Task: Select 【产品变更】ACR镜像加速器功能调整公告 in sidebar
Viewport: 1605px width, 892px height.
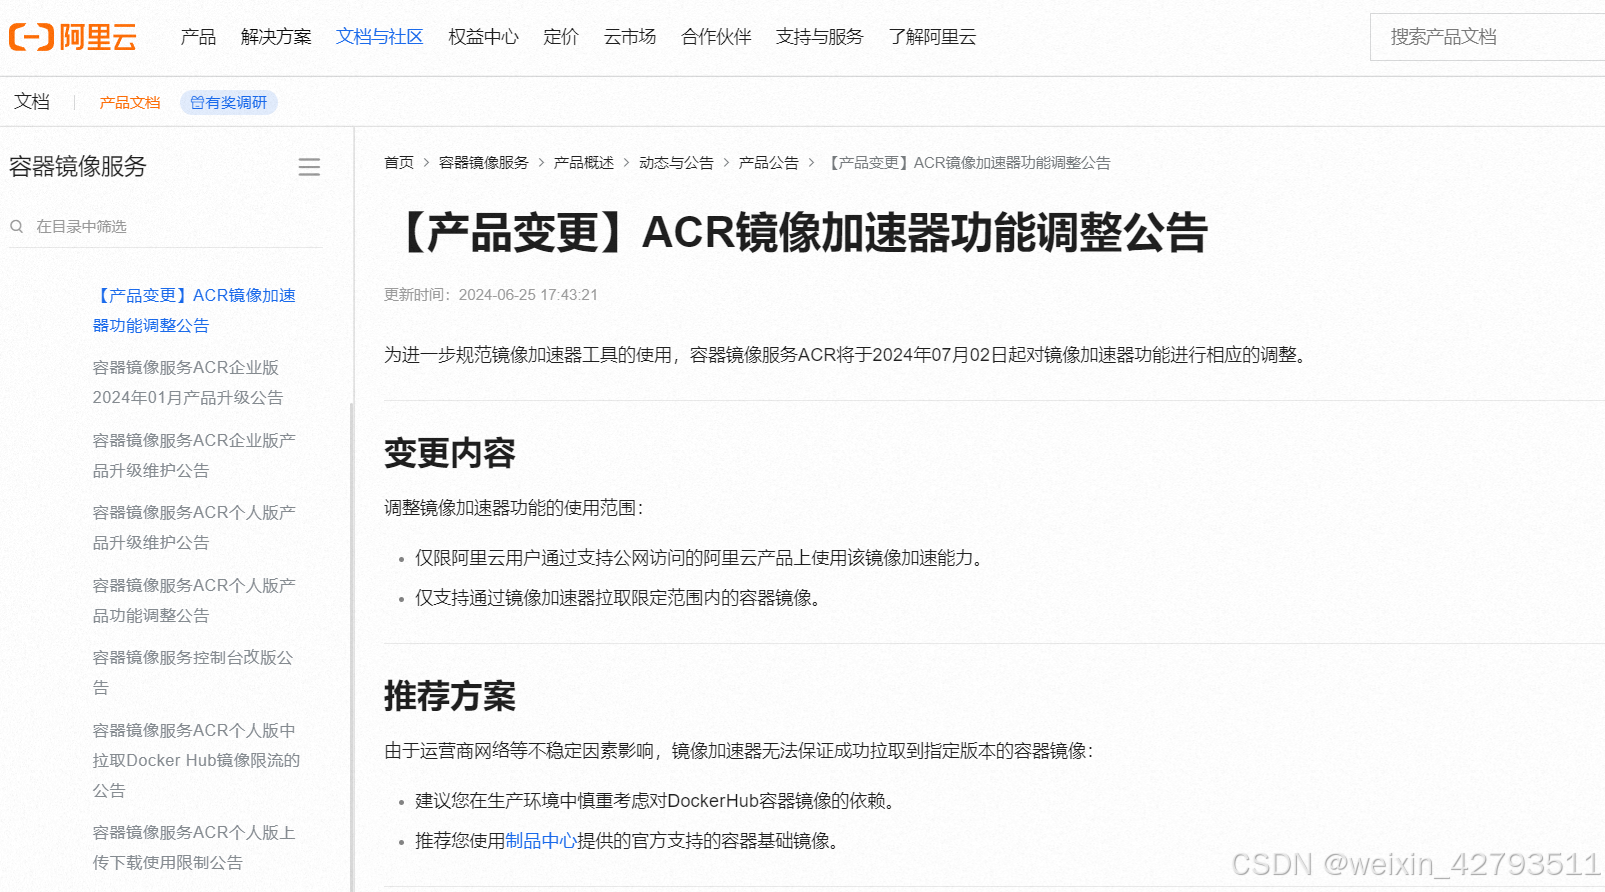Action: pyautogui.click(x=194, y=310)
